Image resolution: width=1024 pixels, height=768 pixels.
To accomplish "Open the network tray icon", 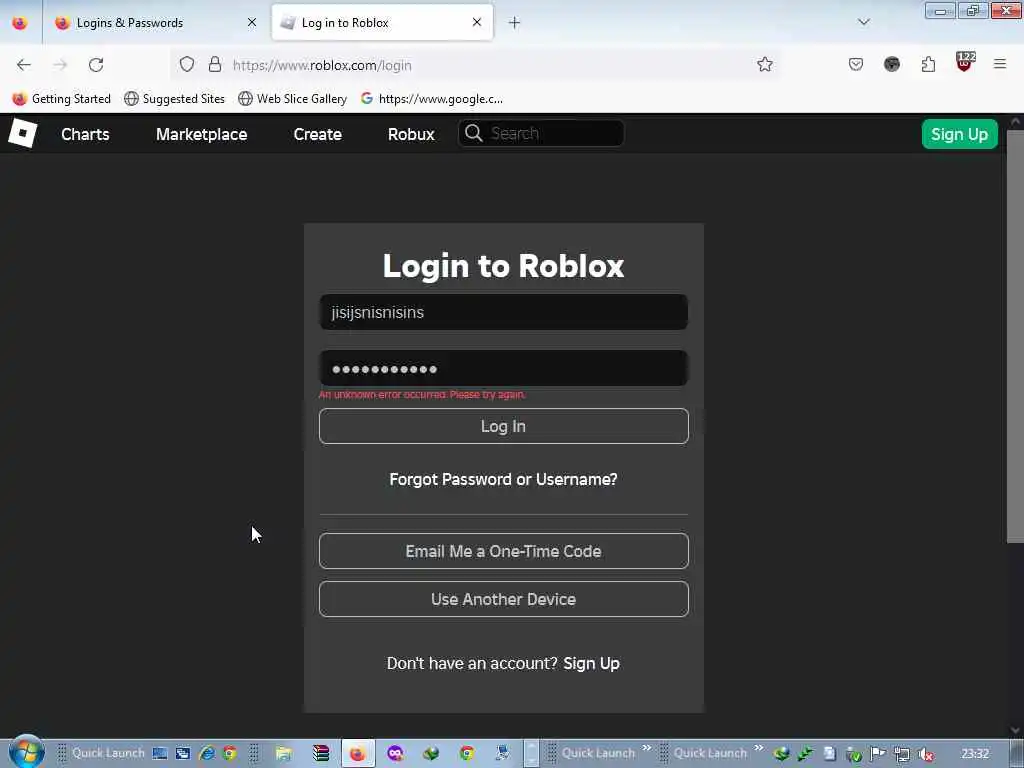I will 902,754.
